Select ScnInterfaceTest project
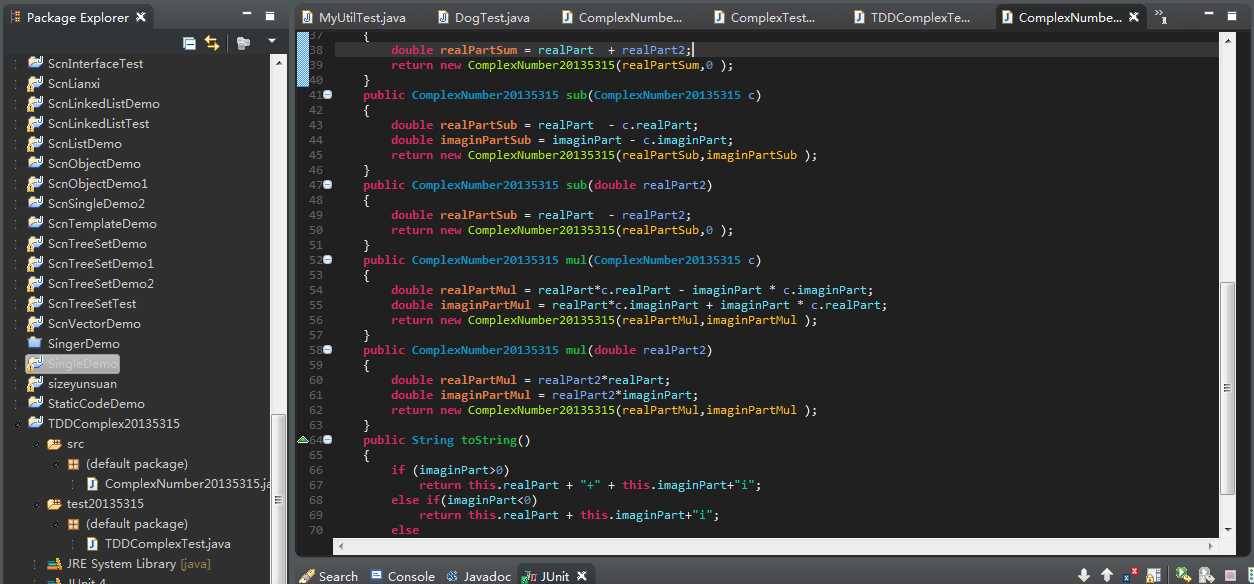This screenshot has height=584, width=1254. point(95,63)
